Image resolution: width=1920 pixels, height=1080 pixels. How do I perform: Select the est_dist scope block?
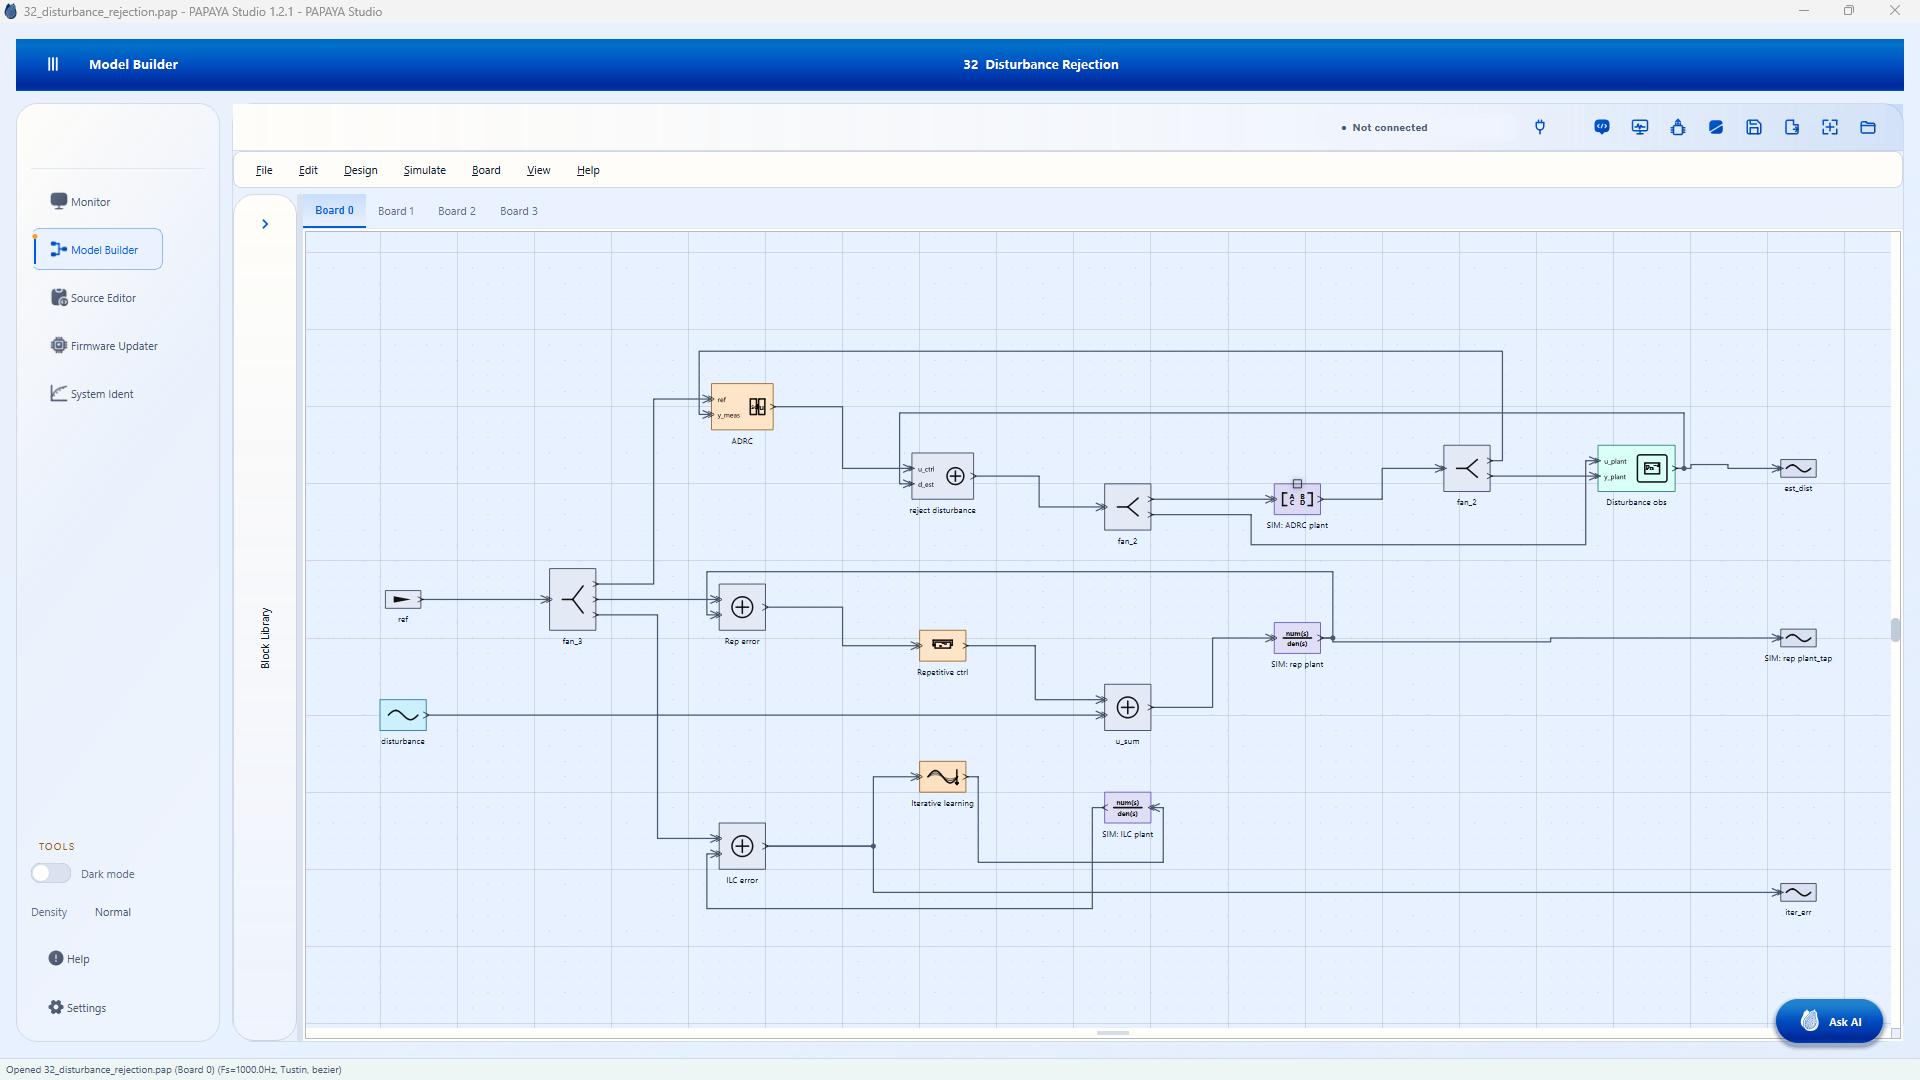coord(1798,468)
